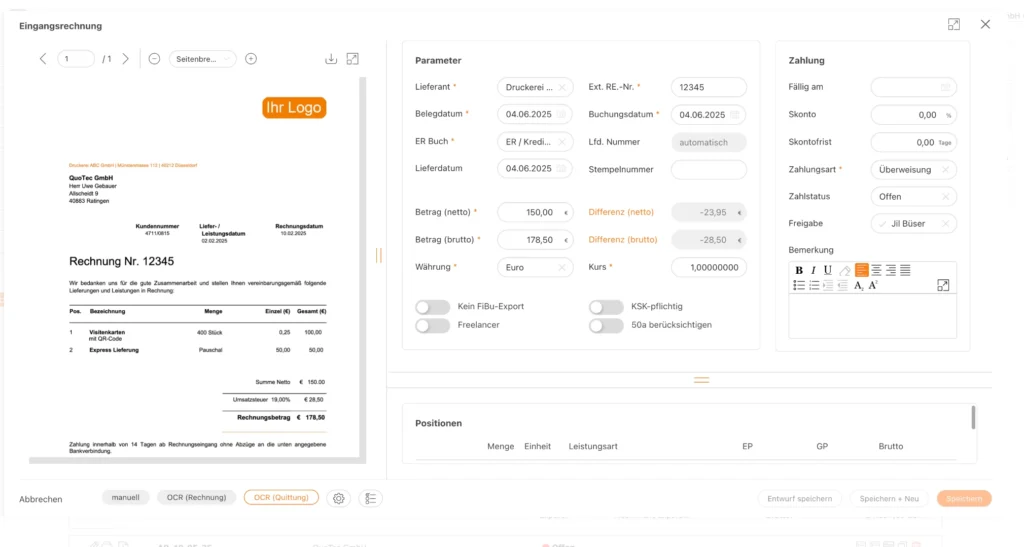Open Zahlungsart Überweisung dropdown

(x=913, y=170)
